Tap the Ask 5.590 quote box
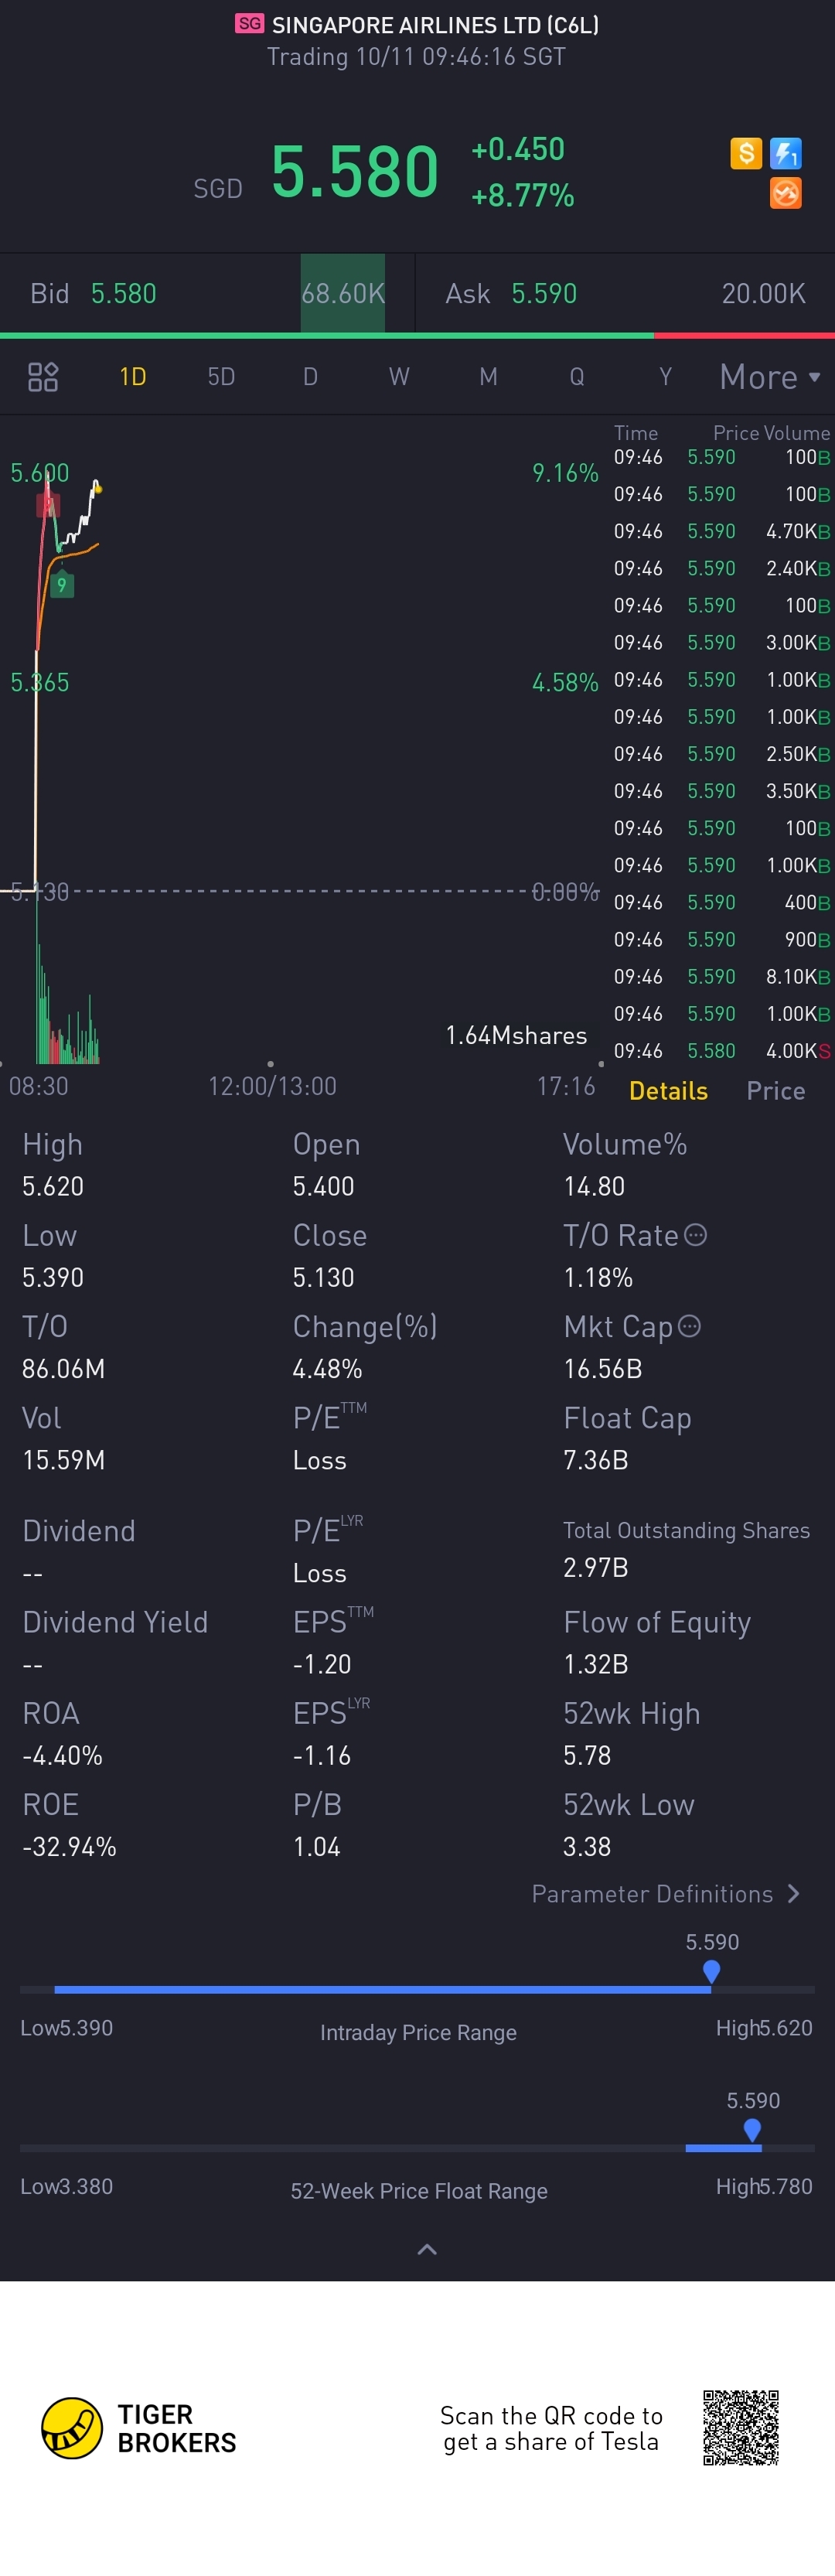Image resolution: width=835 pixels, height=2576 pixels. 625,293
